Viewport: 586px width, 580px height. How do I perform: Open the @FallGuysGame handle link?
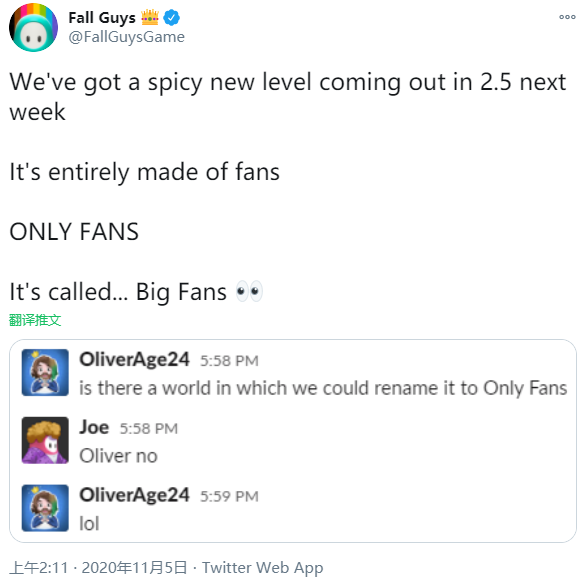point(126,37)
